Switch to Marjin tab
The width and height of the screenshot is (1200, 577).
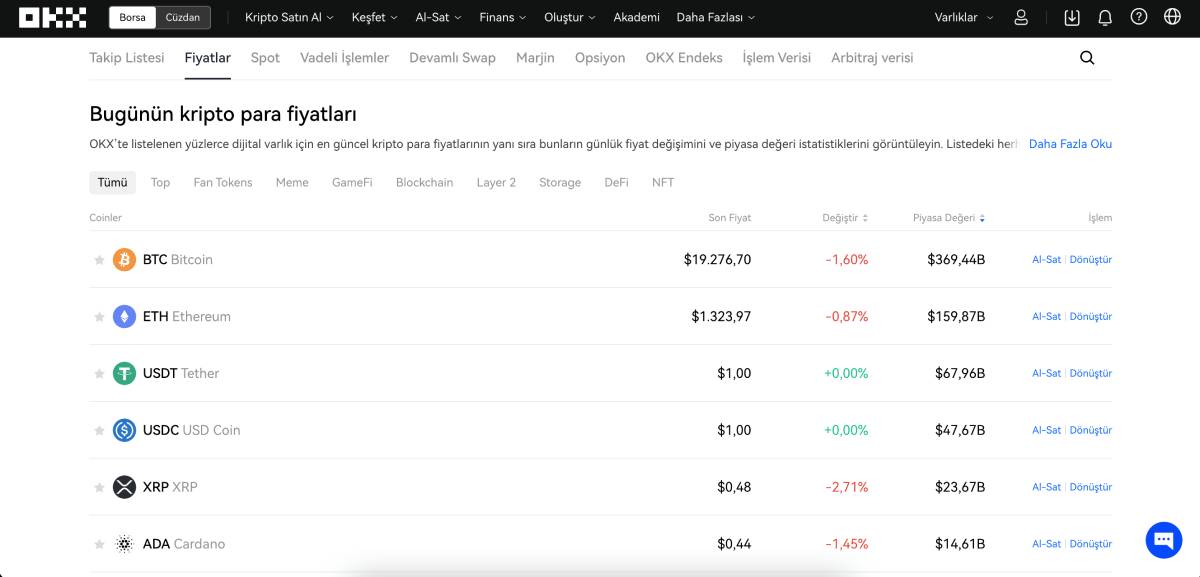click(x=535, y=58)
